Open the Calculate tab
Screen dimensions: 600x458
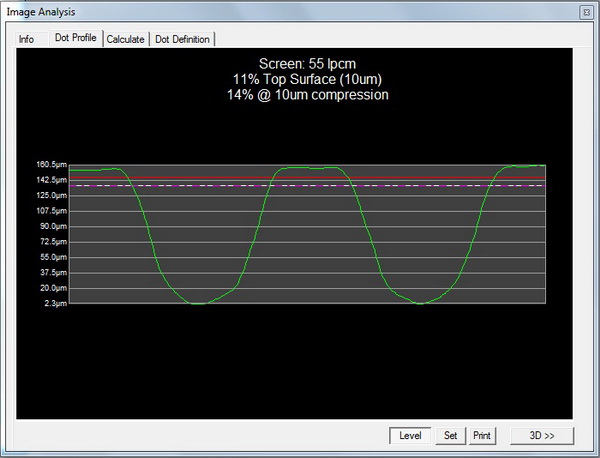tap(126, 39)
